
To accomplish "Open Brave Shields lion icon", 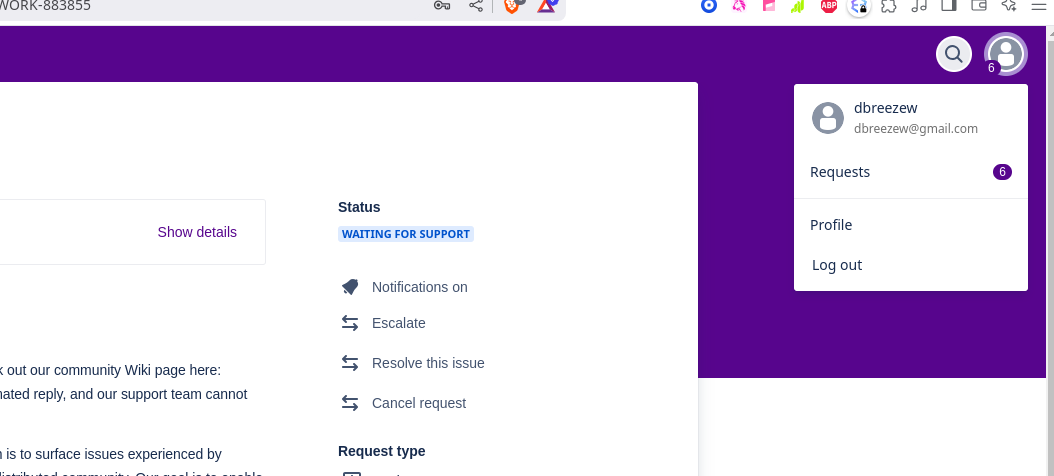I will pyautogui.click(x=512, y=6).
